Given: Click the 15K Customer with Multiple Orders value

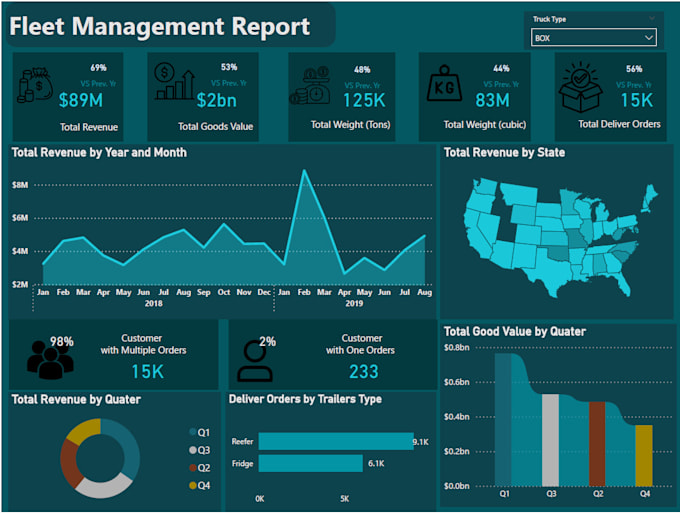Looking at the screenshot, I should tap(147, 372).
